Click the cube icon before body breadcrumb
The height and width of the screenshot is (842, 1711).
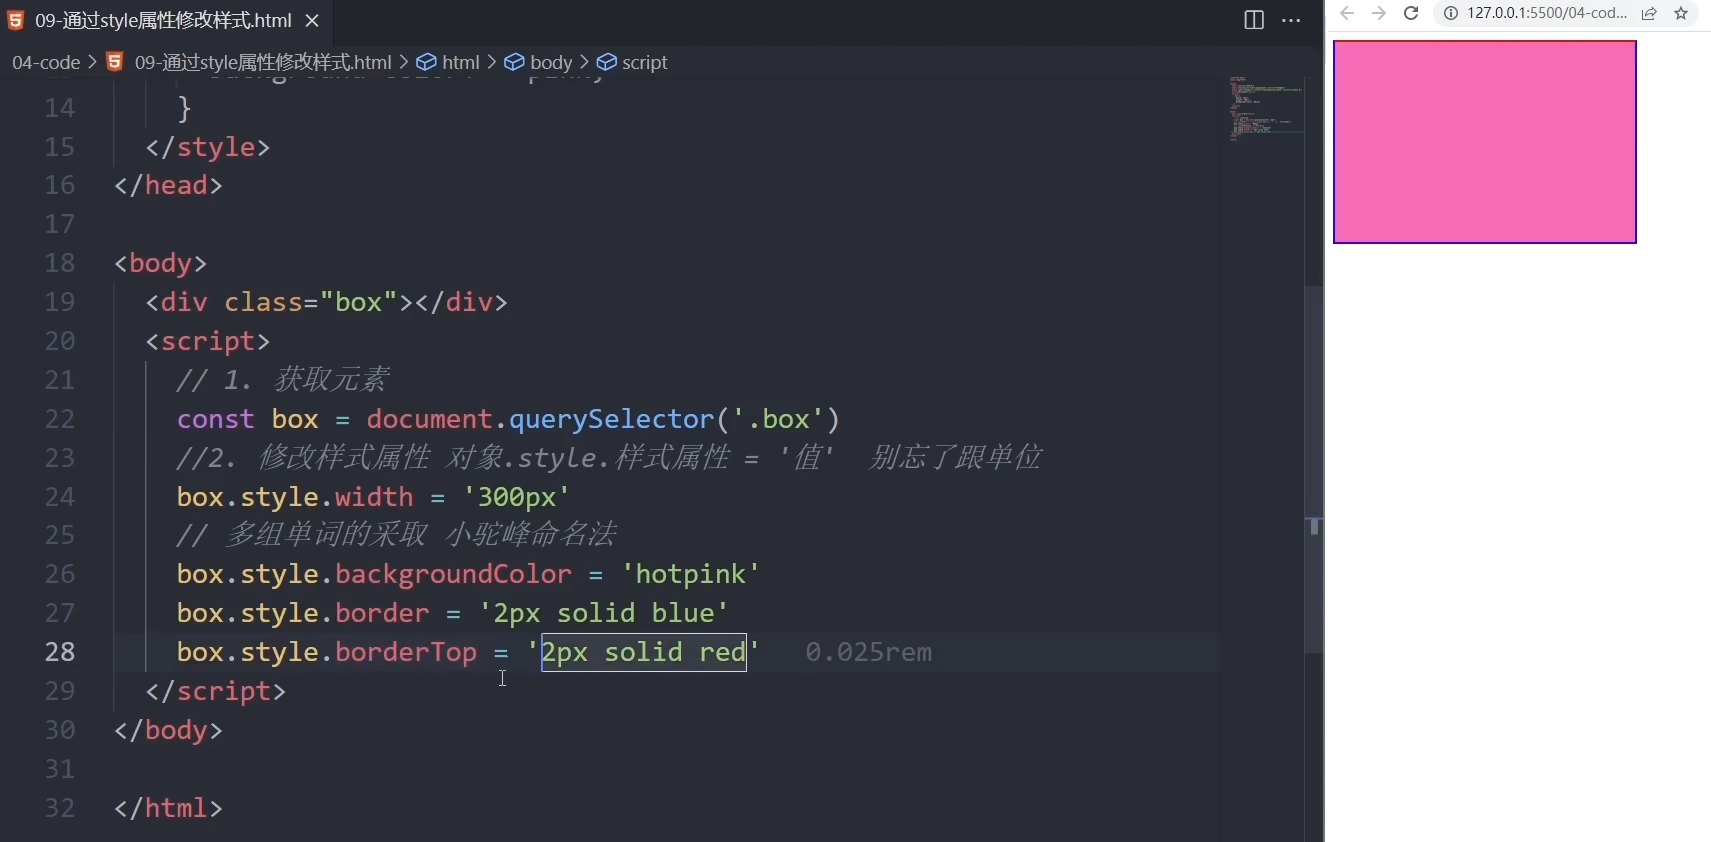pyautogui.click(x=514, y=62)
